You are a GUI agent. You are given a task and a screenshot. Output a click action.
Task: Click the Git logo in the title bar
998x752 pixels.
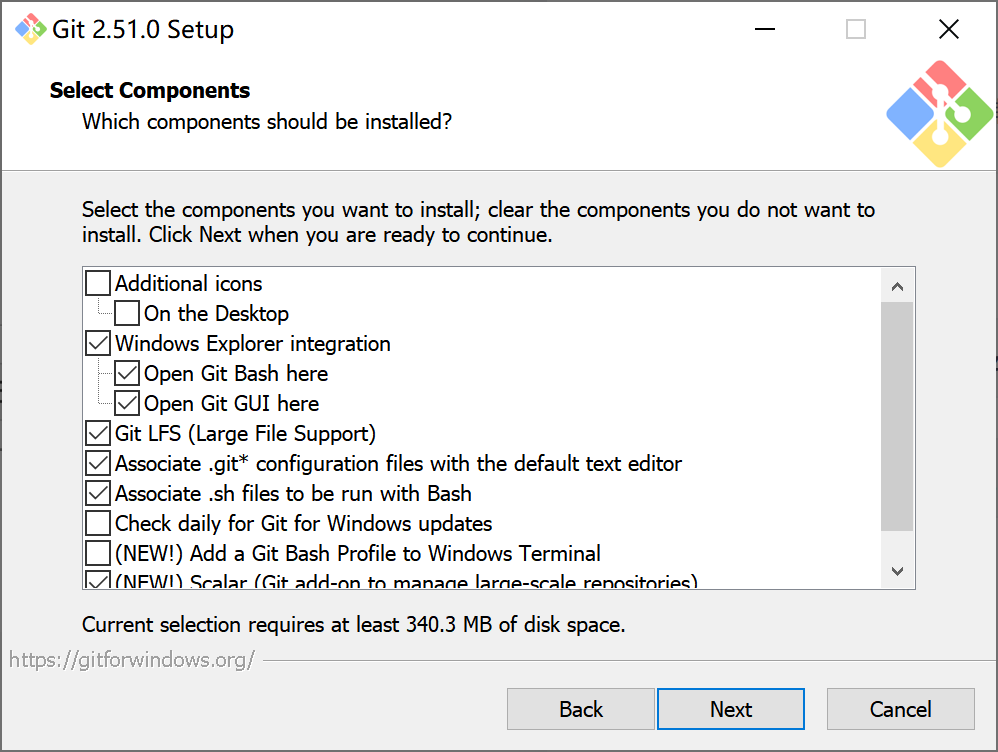point(31,29)
